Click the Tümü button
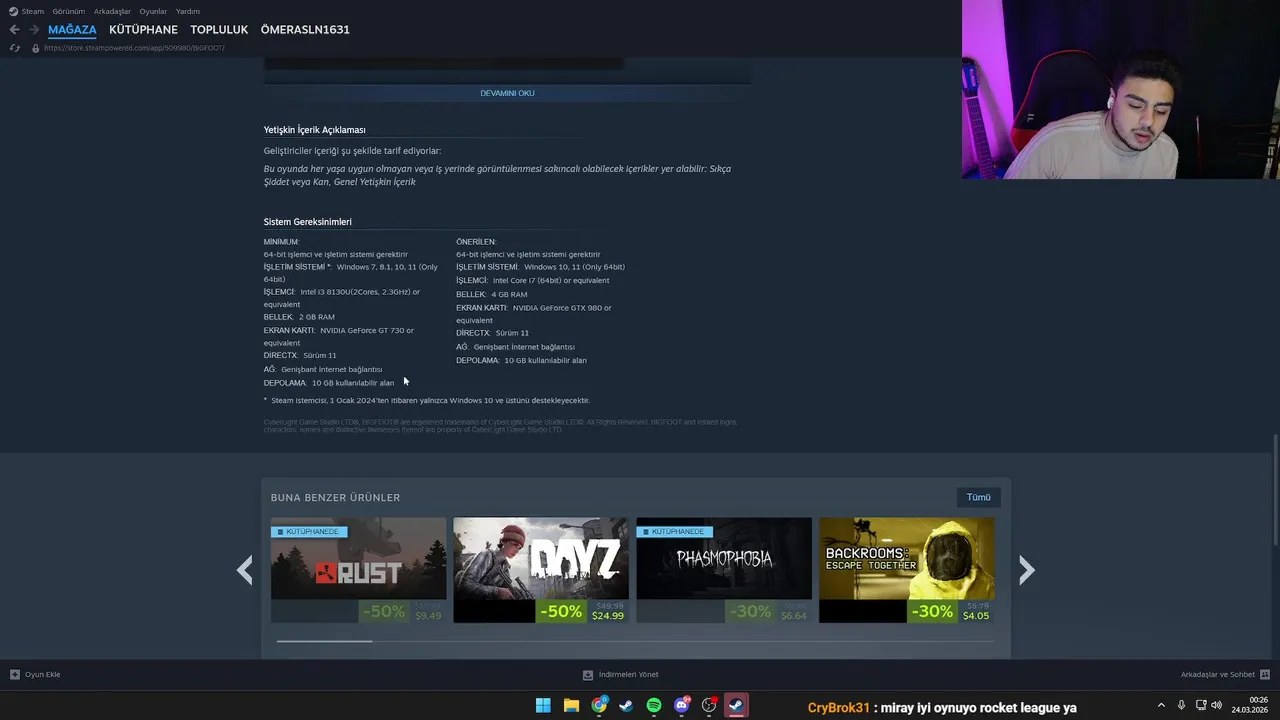The height and width of the screenshot is (720, 1280). pos(978,497)
